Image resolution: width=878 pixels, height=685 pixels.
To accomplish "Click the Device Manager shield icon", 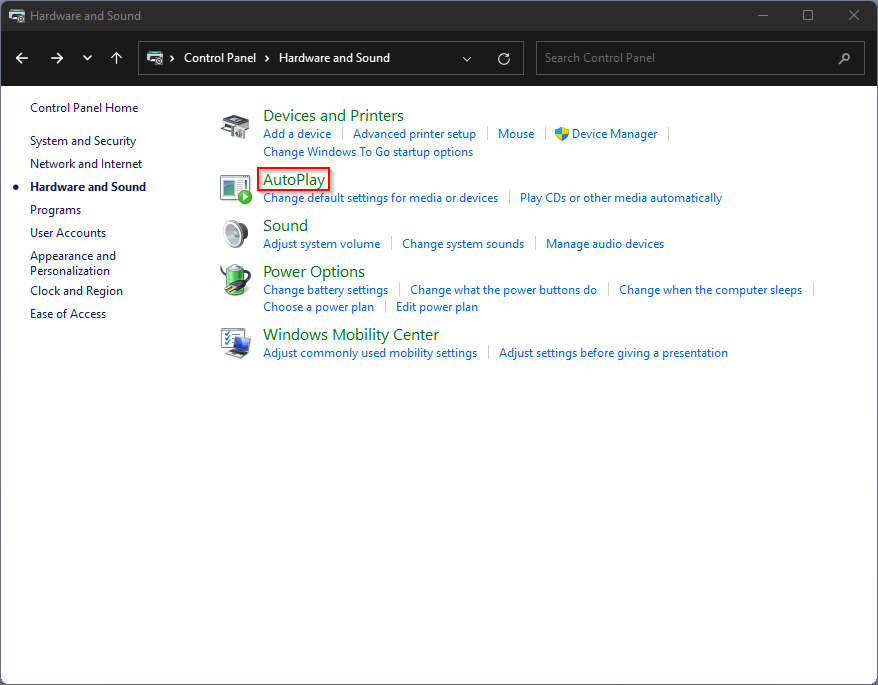I will coord(562,134).
